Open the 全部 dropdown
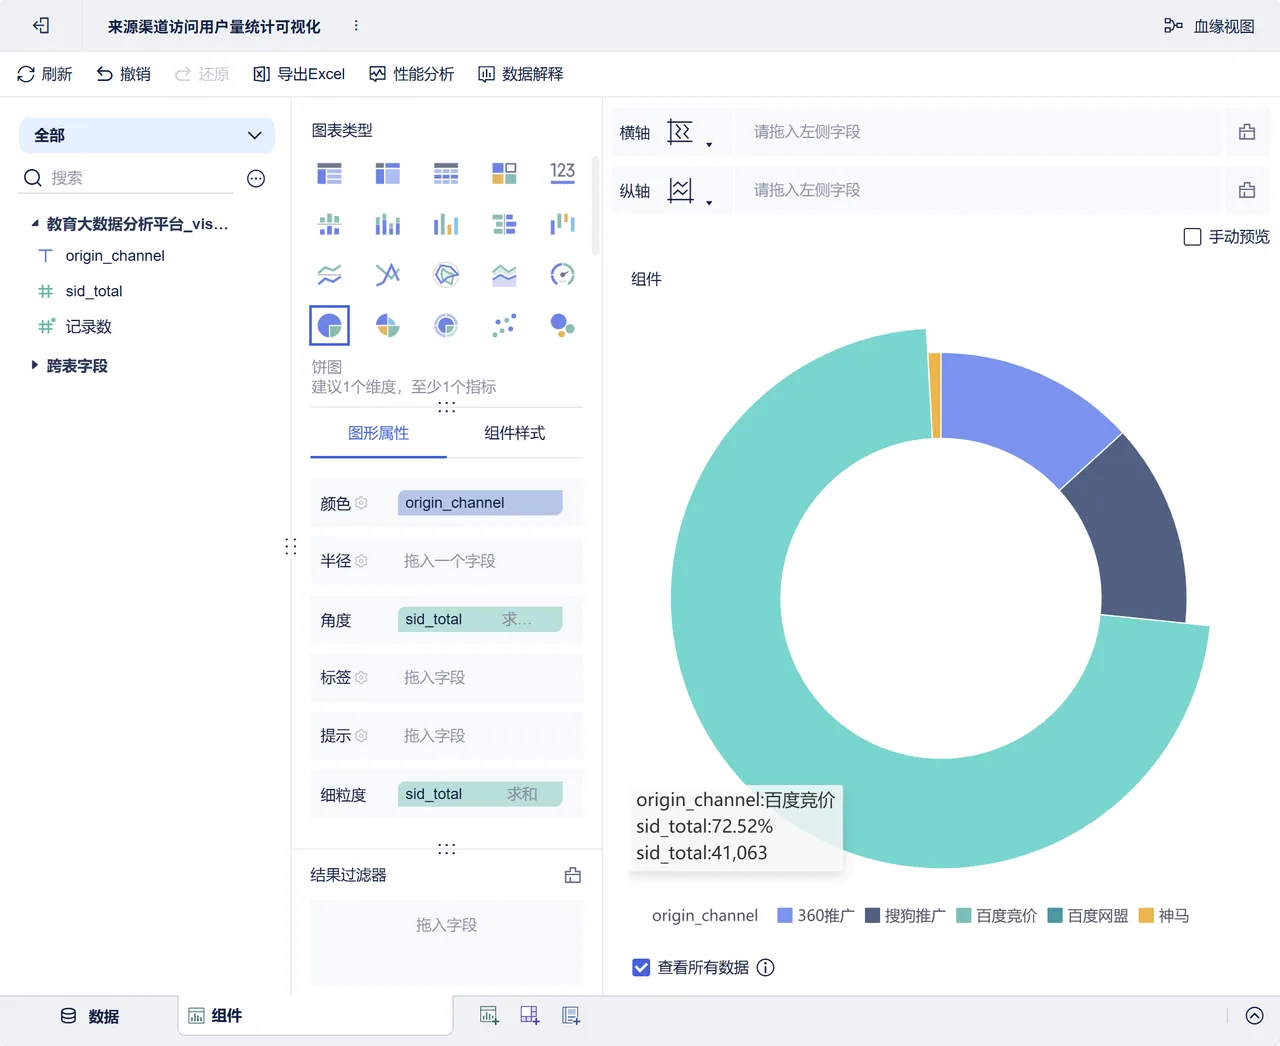This screenshot has width=1280, height=1046. click(x=147, y=135)
